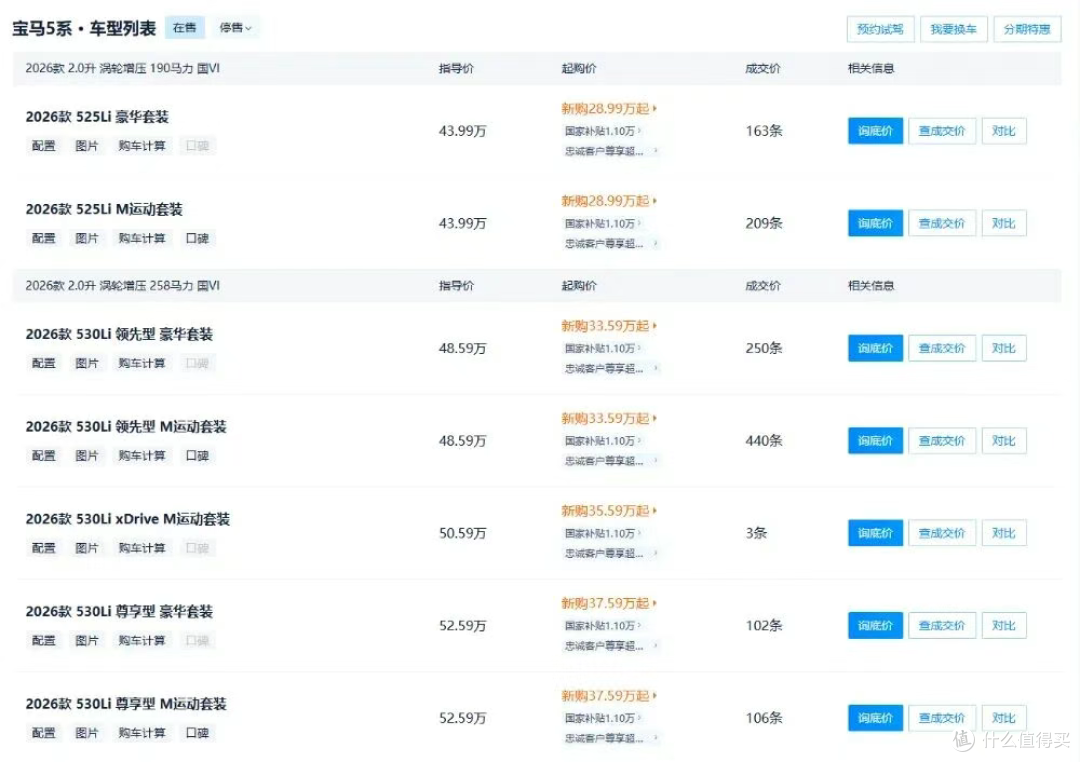This screenshot has height=762, width=1080.
Task: Click 对比 for 530Li 尊享型 M运动套装
Action: (1004, 718)
